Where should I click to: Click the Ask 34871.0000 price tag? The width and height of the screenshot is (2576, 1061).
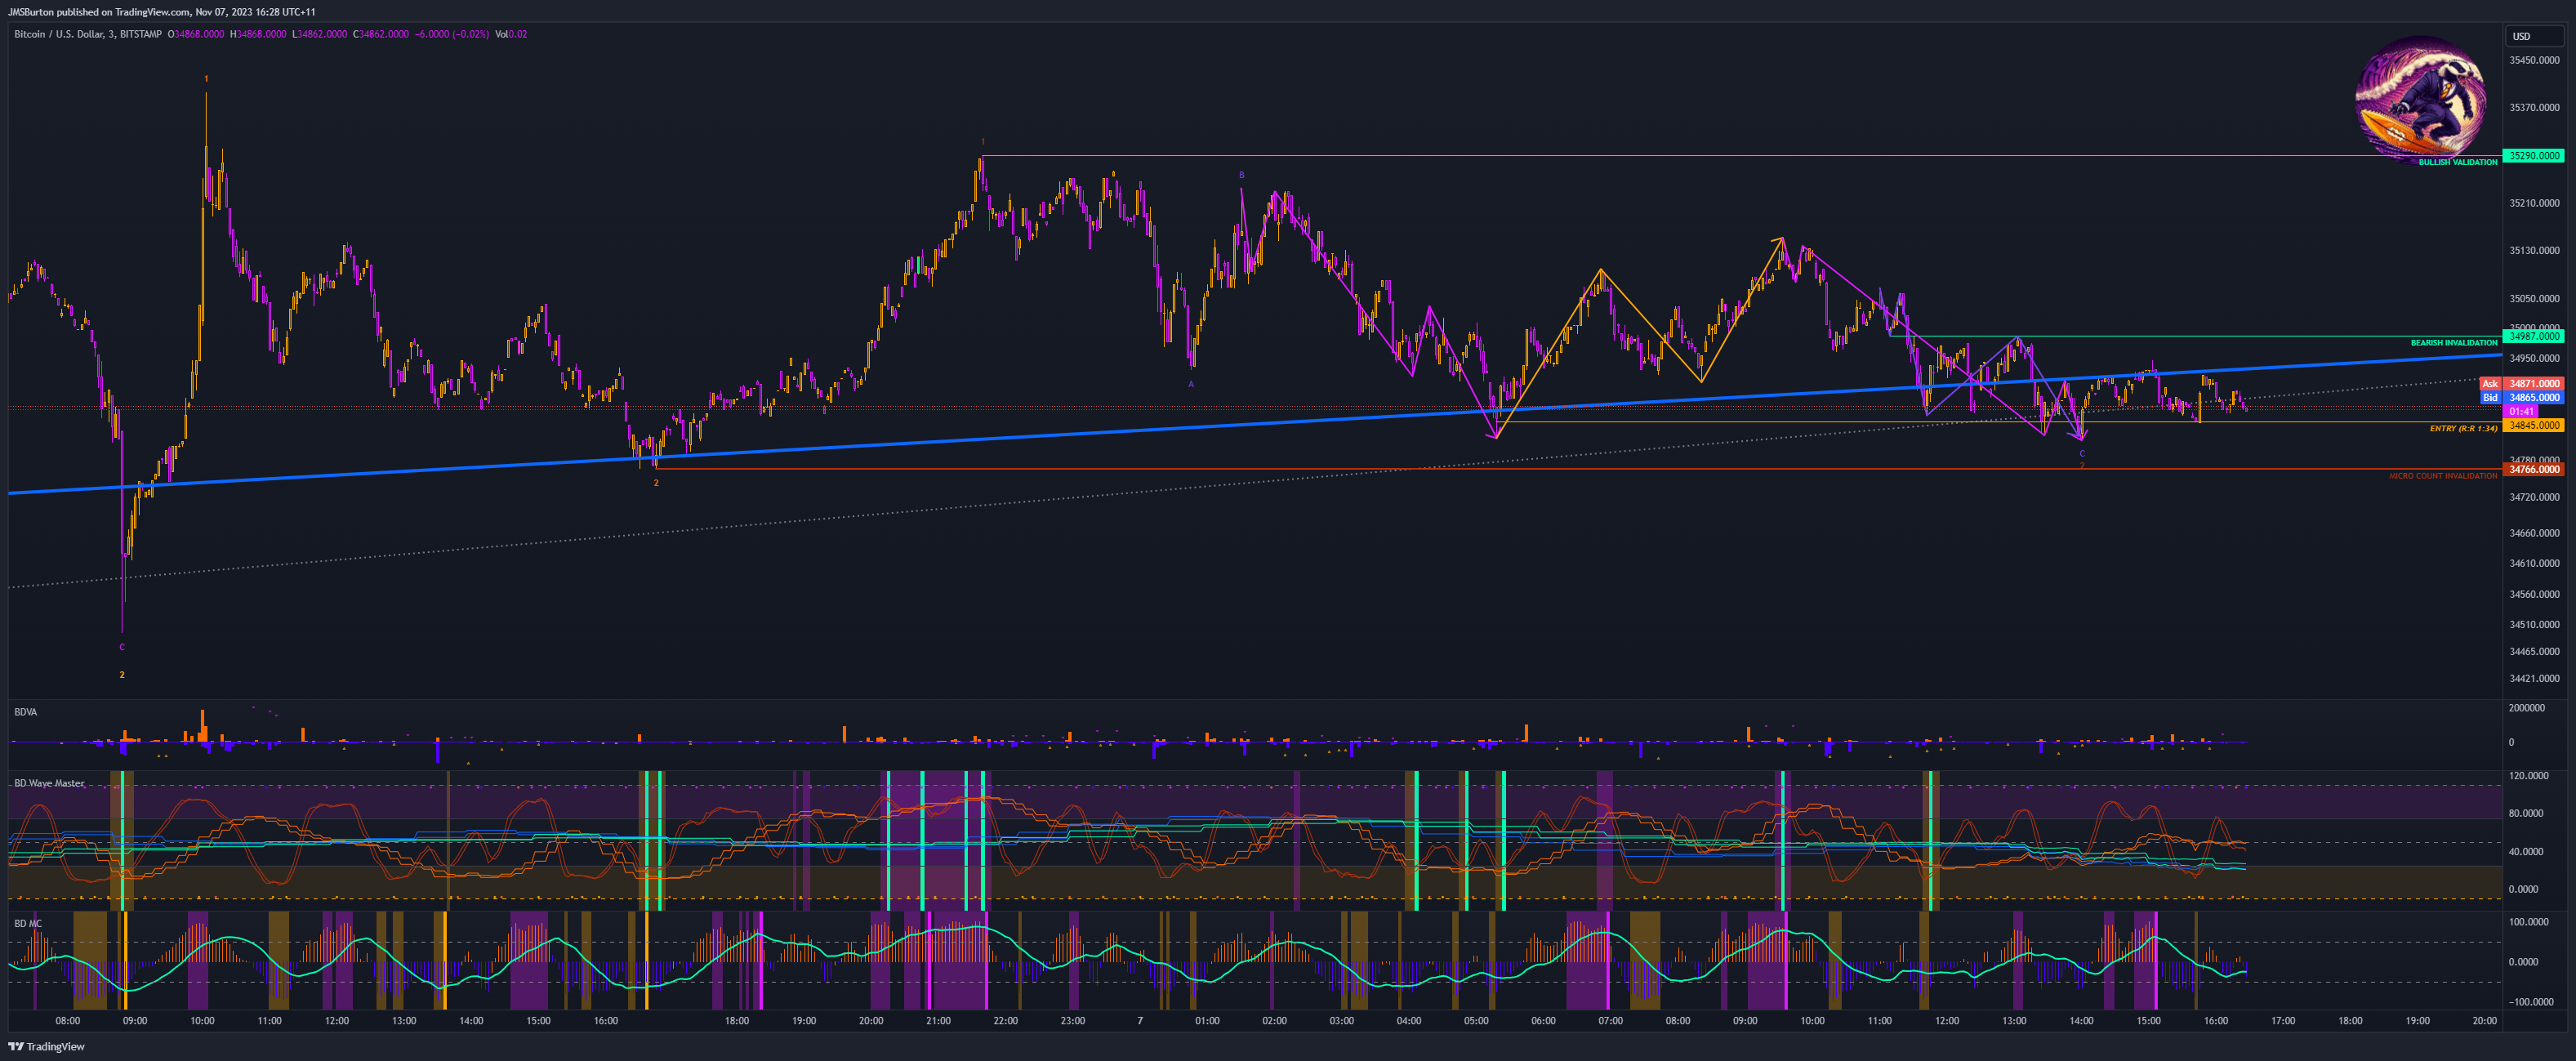(x=2521, y=384)
